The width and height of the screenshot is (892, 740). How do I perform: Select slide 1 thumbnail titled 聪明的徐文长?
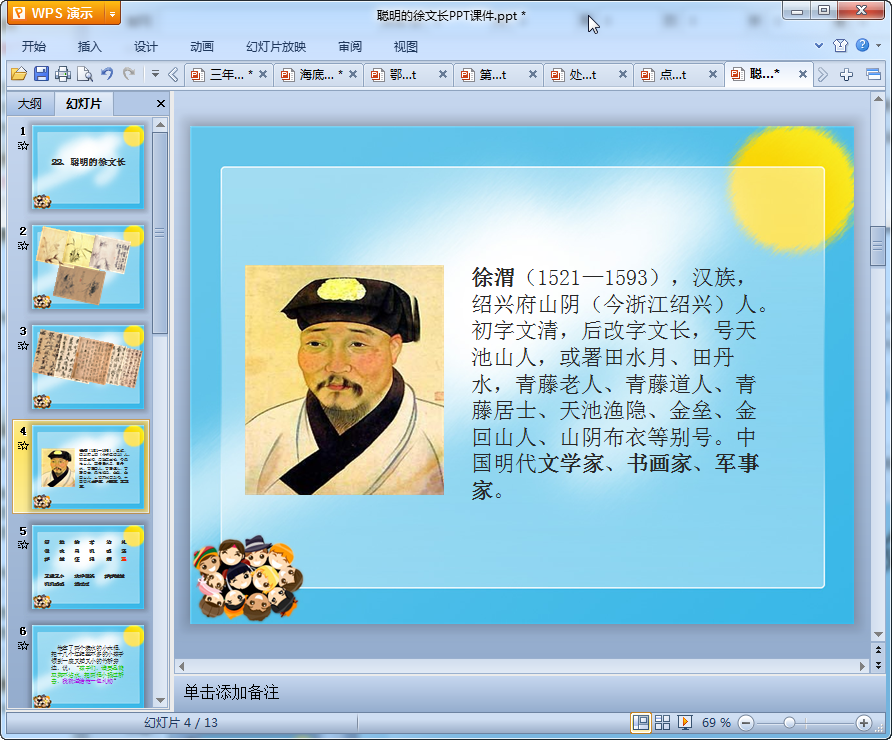pos(88,166)
